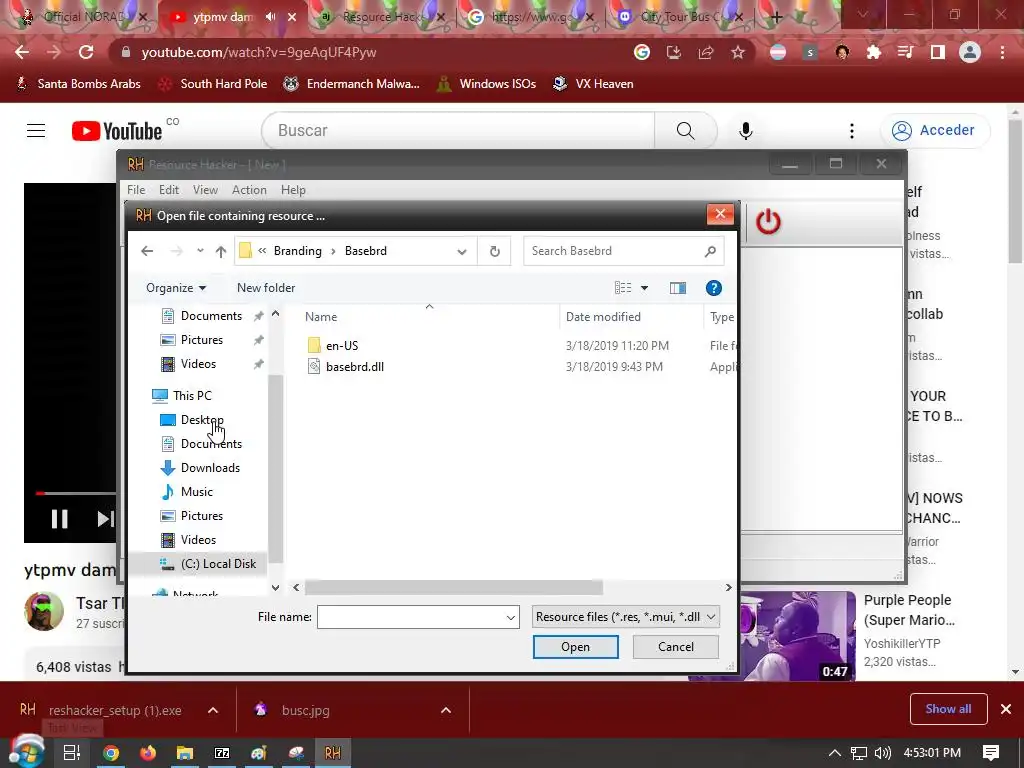The height and width of the screenshot is (768, 1024).
Task: Open Windows ISOs bookmark
Action: coord(486,84)
